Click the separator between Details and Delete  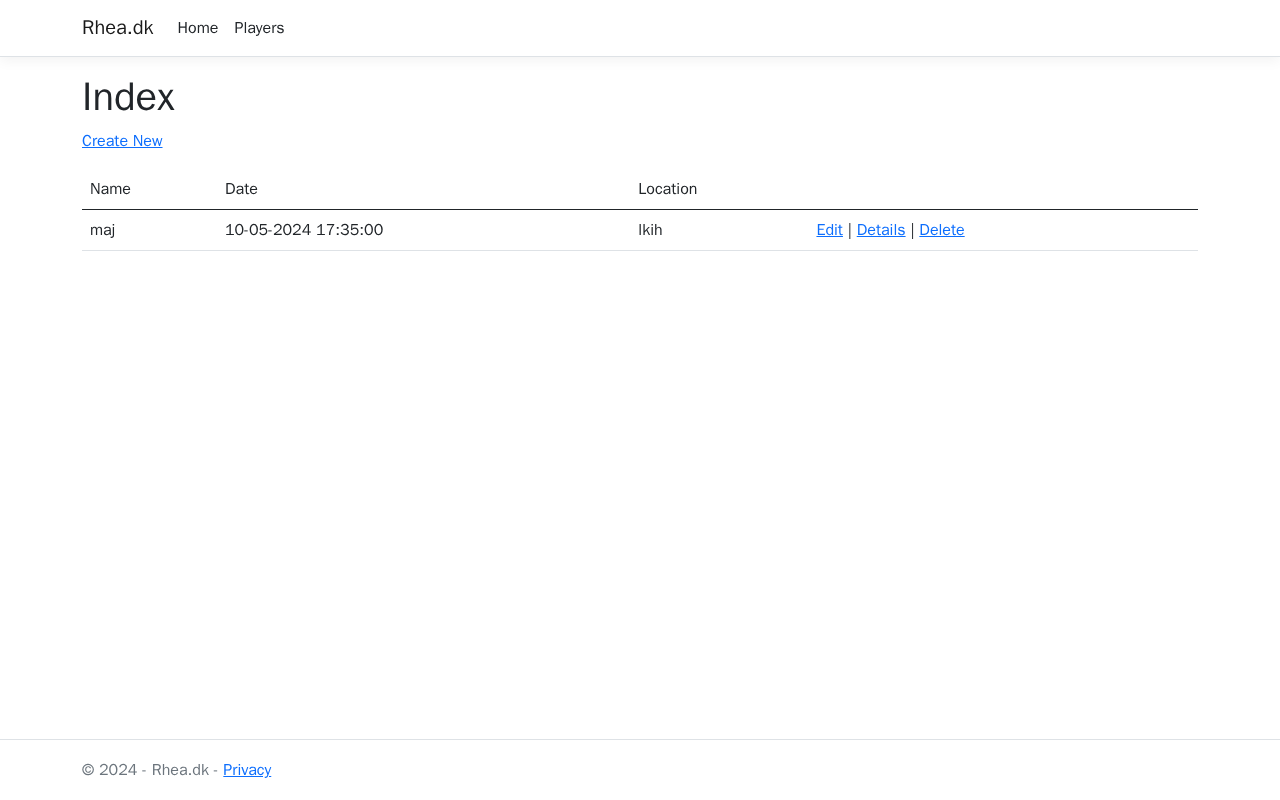click(x=912, y=230)
